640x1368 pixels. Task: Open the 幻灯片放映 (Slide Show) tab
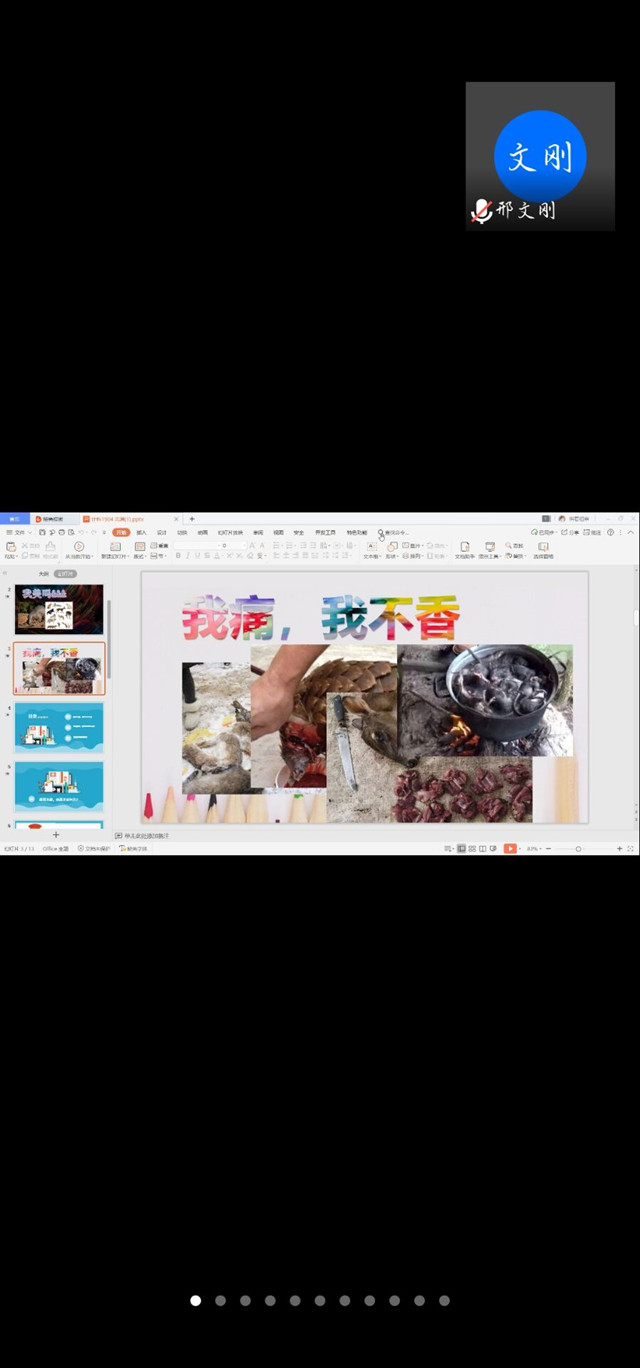point(230,532)
